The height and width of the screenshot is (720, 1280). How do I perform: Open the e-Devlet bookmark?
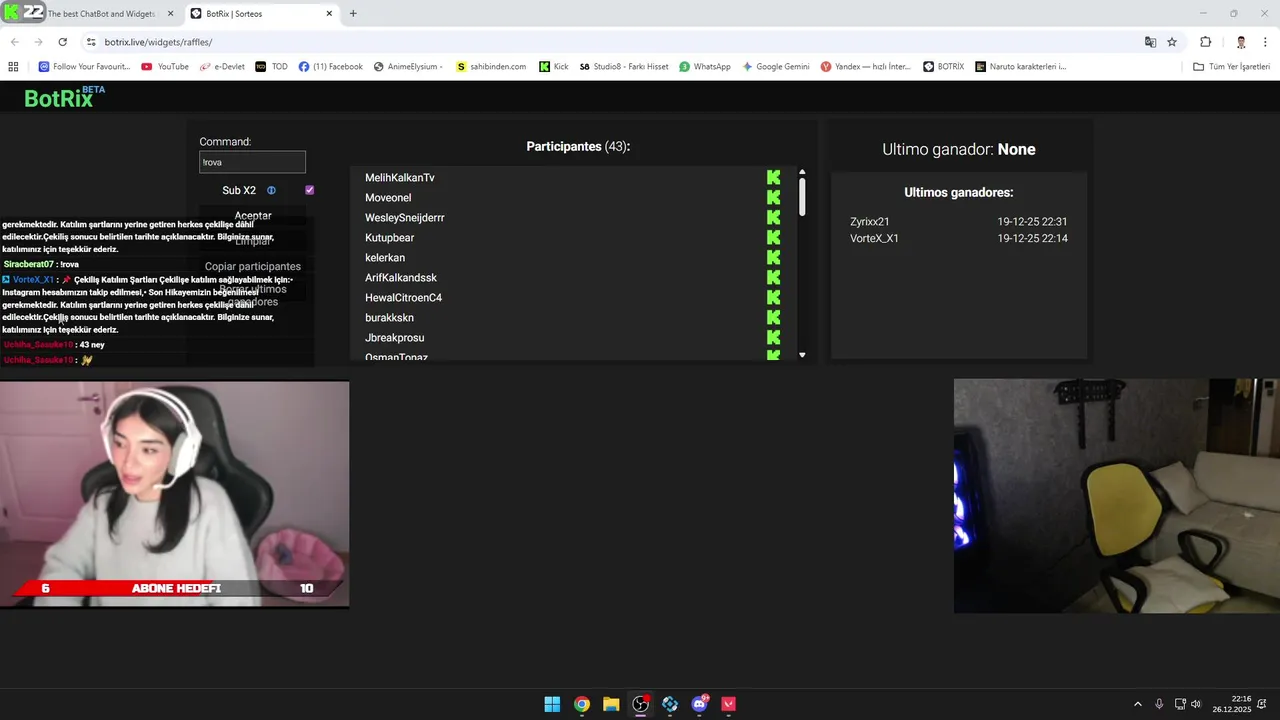222,67
